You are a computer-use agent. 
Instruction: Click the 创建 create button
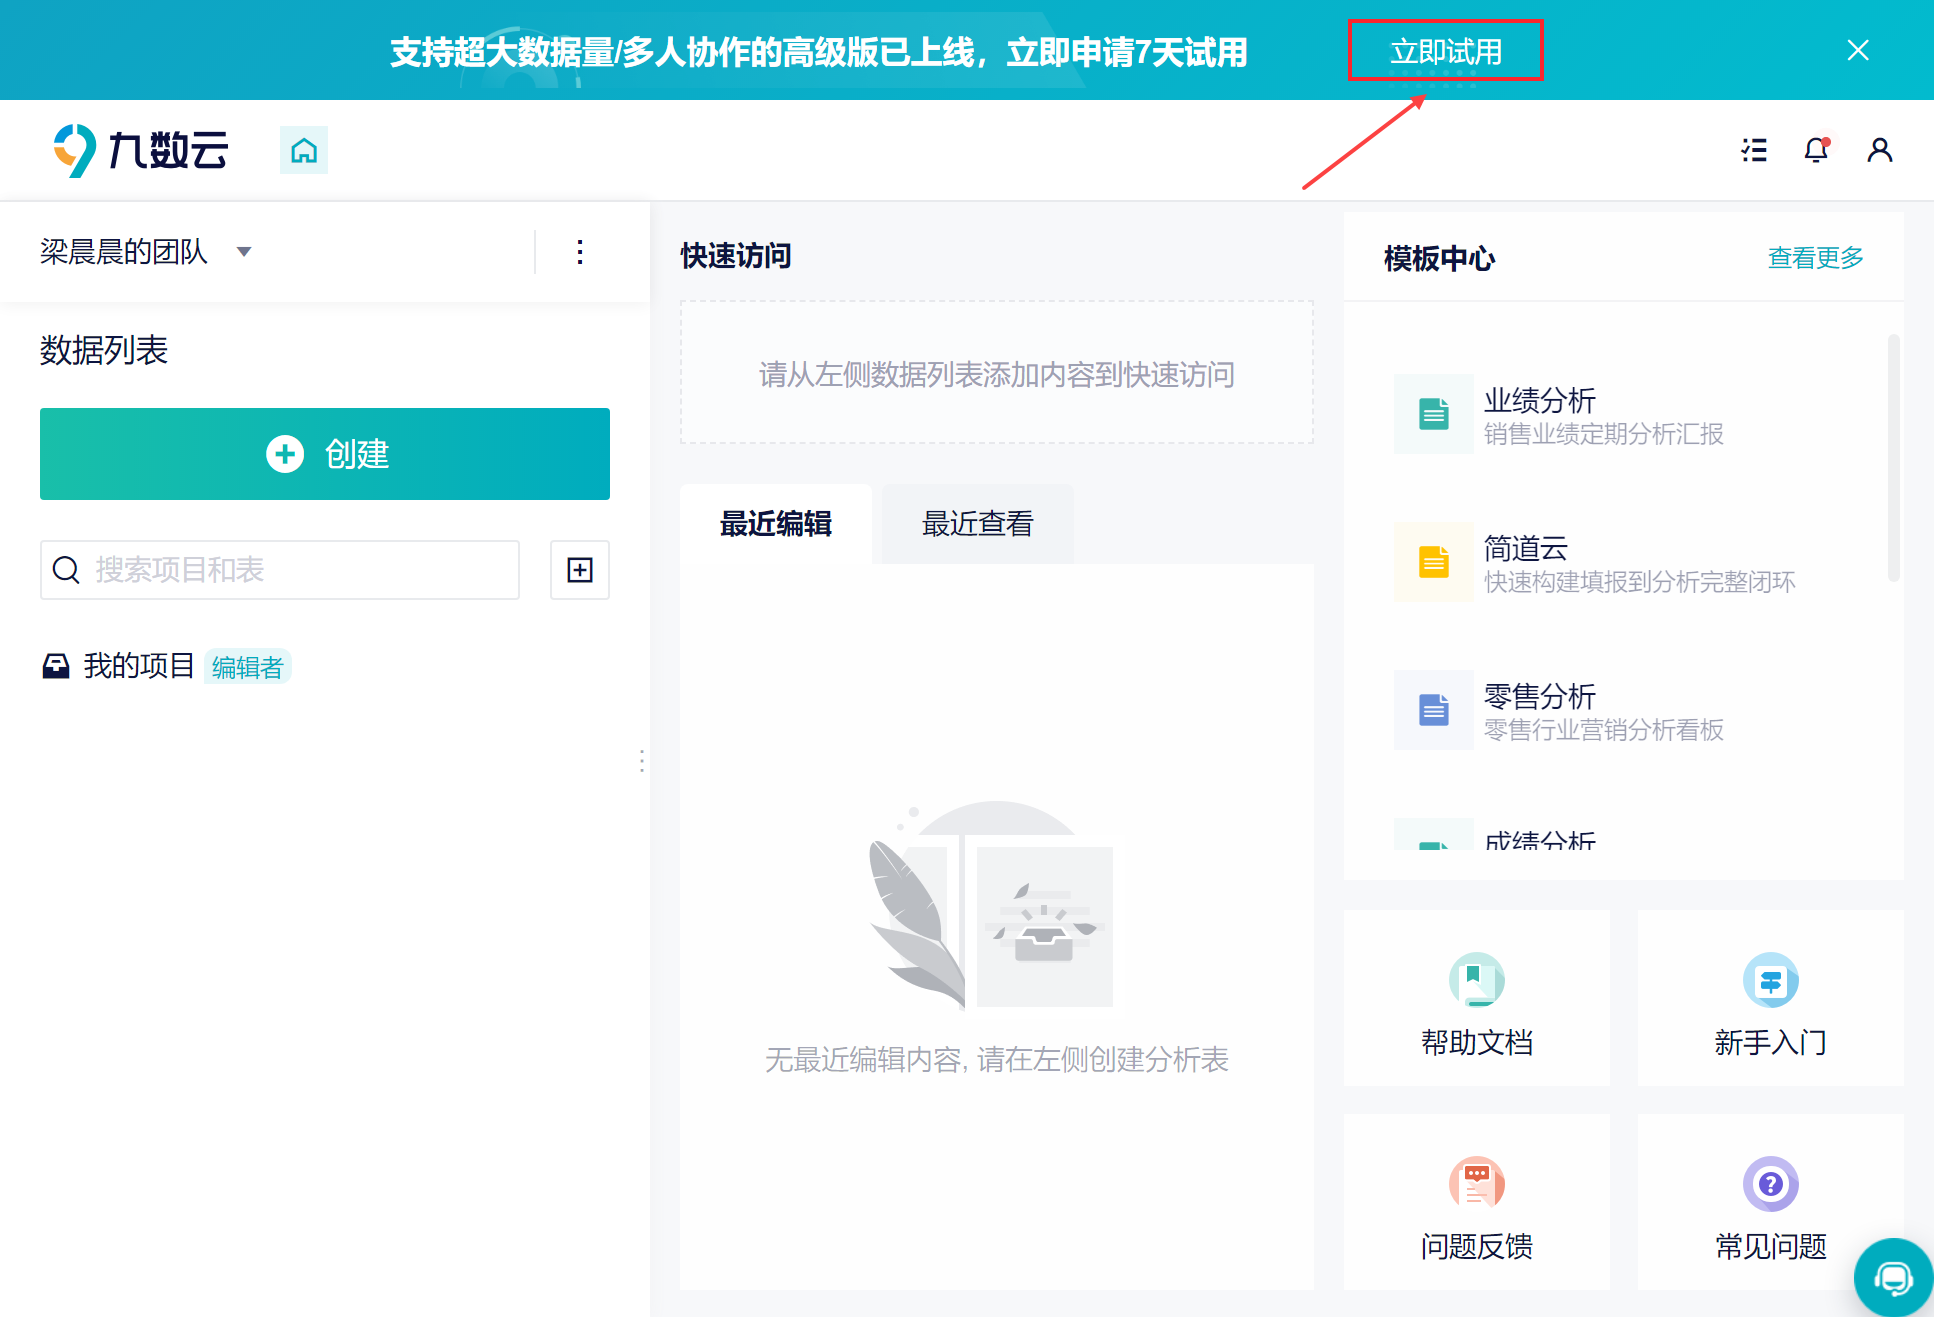325,454
